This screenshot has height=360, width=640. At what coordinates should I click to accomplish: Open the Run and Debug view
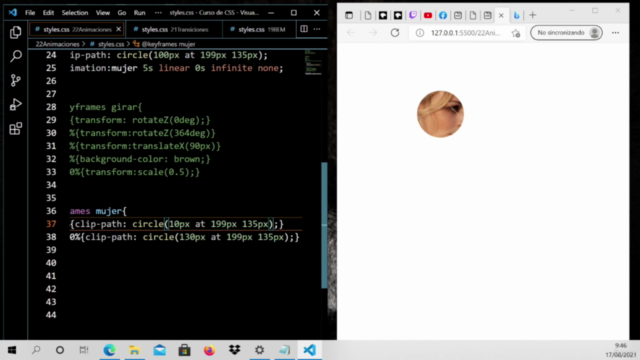[x=16, y=104]
